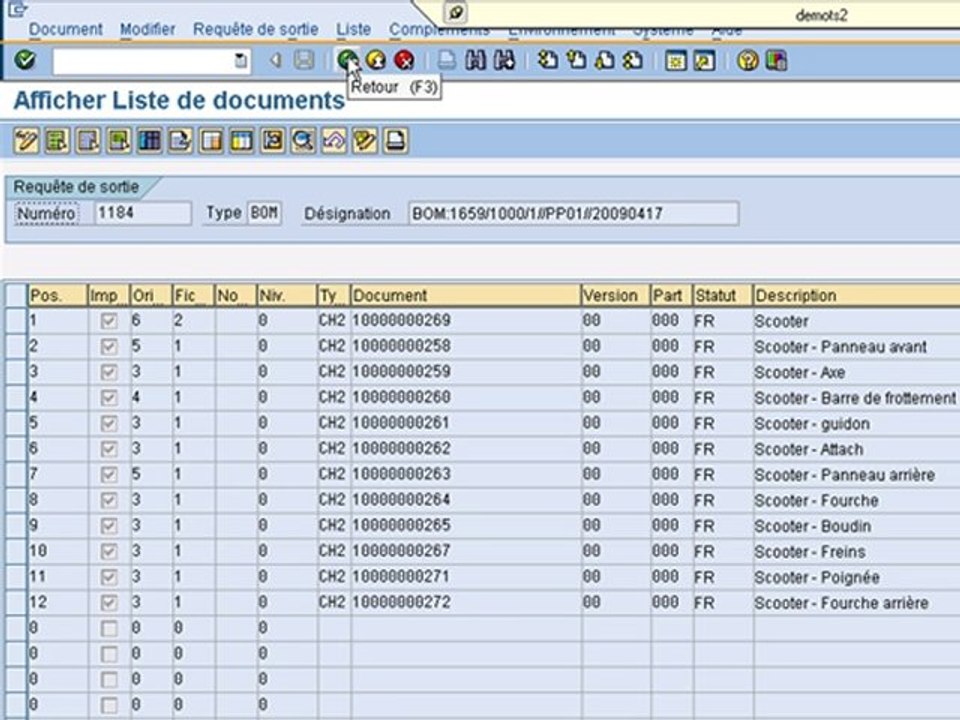Collapse the command field with the small arrow
Image resolution: width=960 pixels, height=720 pixels.
click(x=276, y=60)
